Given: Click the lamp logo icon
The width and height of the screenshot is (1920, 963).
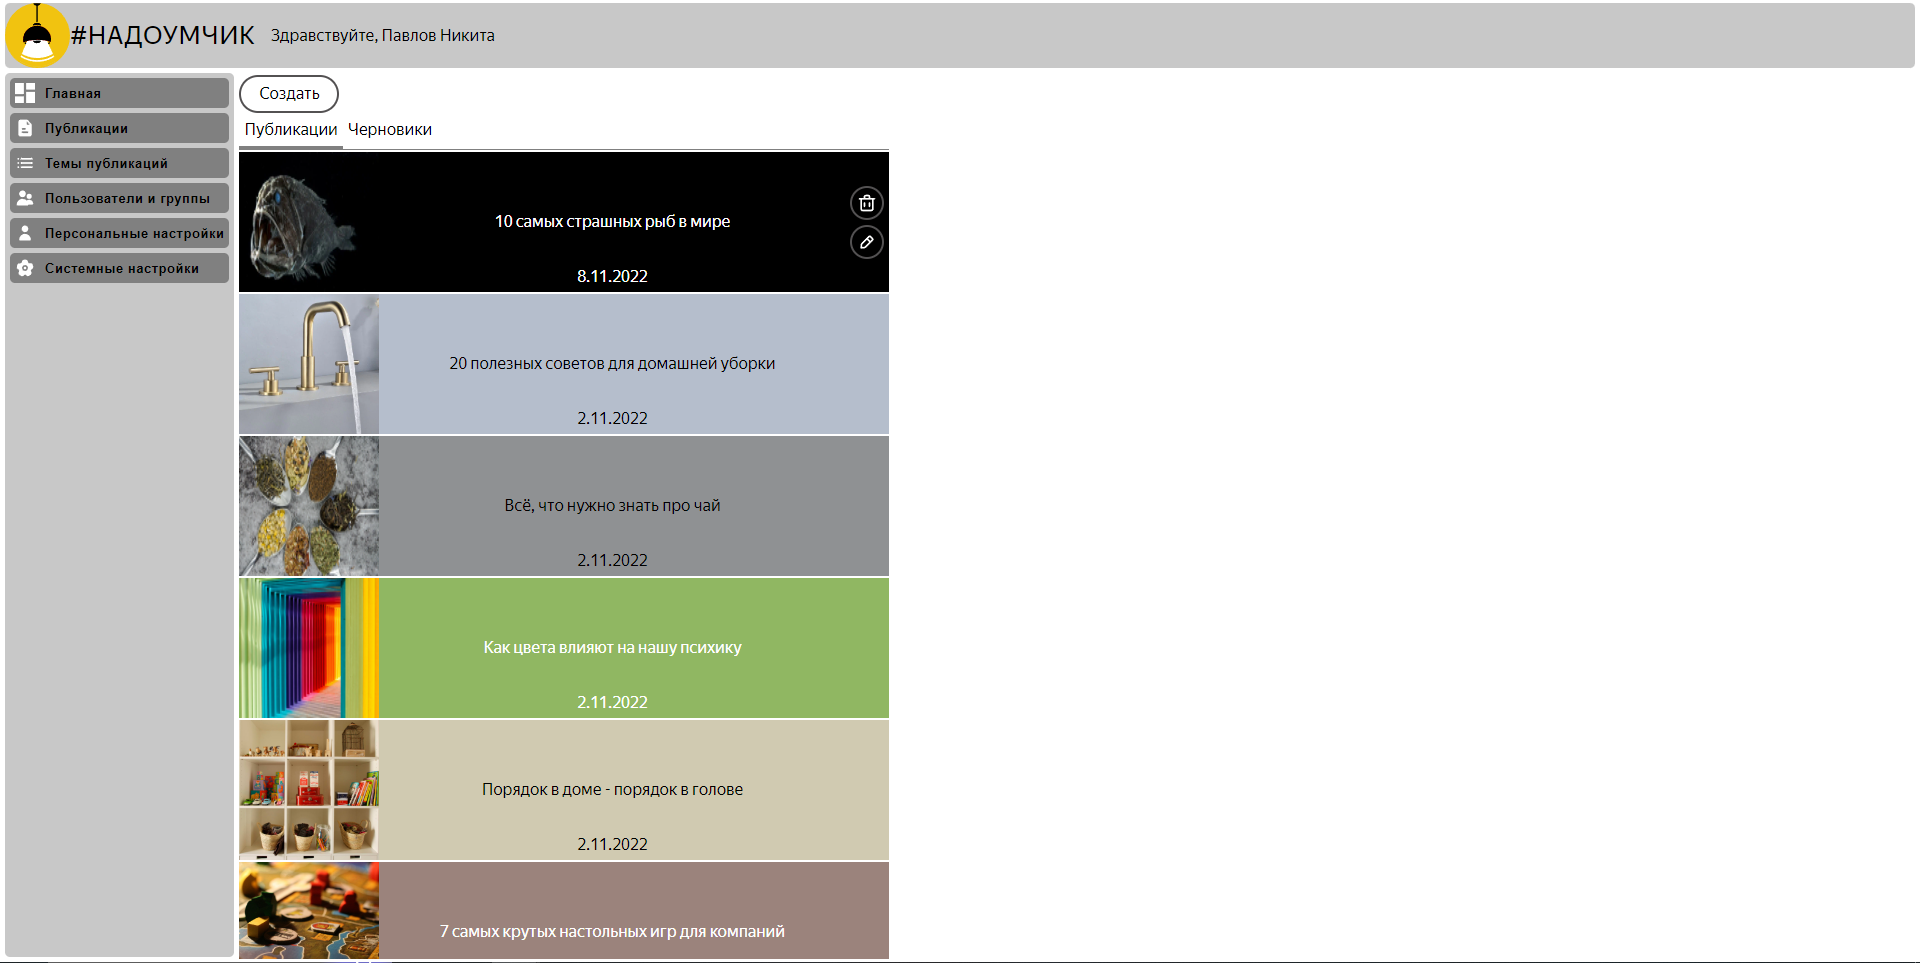Looking at the screenshot, I should pyautogui.click(x=37, y=35).
